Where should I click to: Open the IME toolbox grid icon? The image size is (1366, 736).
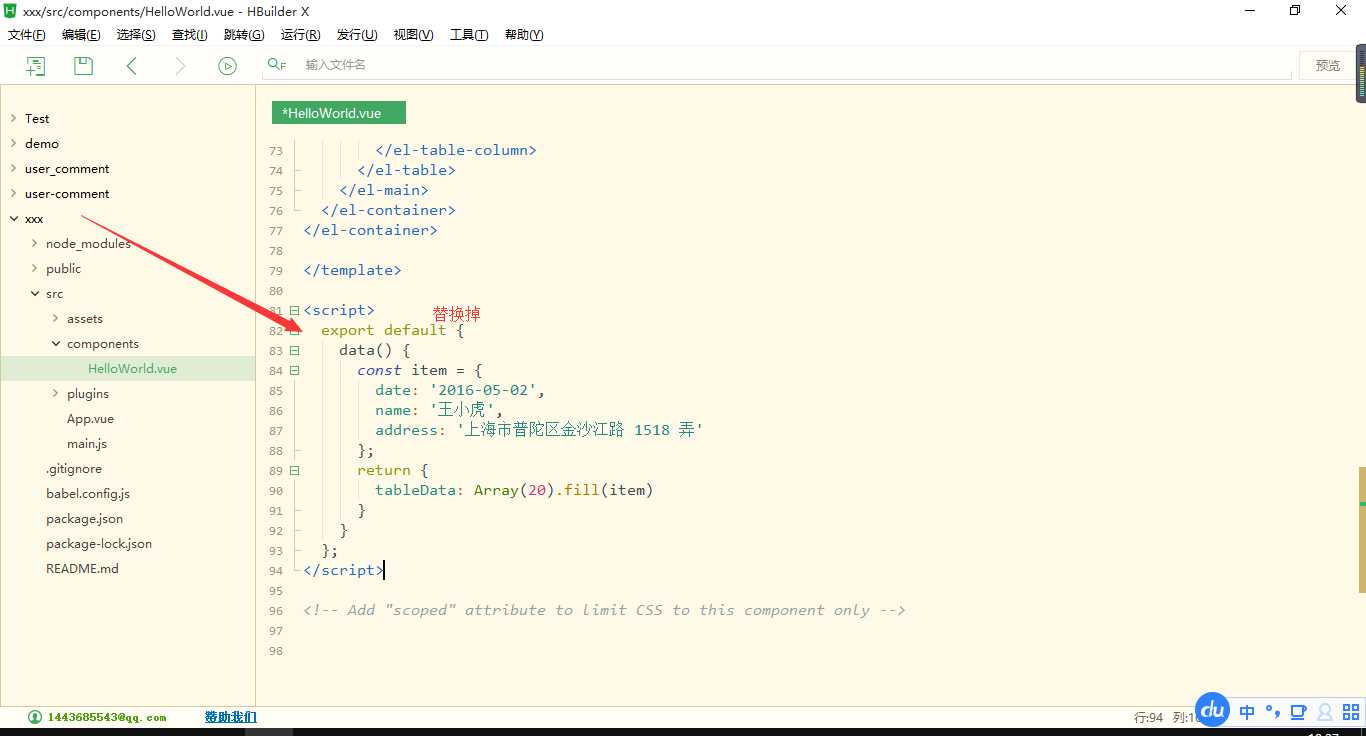[x=1351, y=712]
